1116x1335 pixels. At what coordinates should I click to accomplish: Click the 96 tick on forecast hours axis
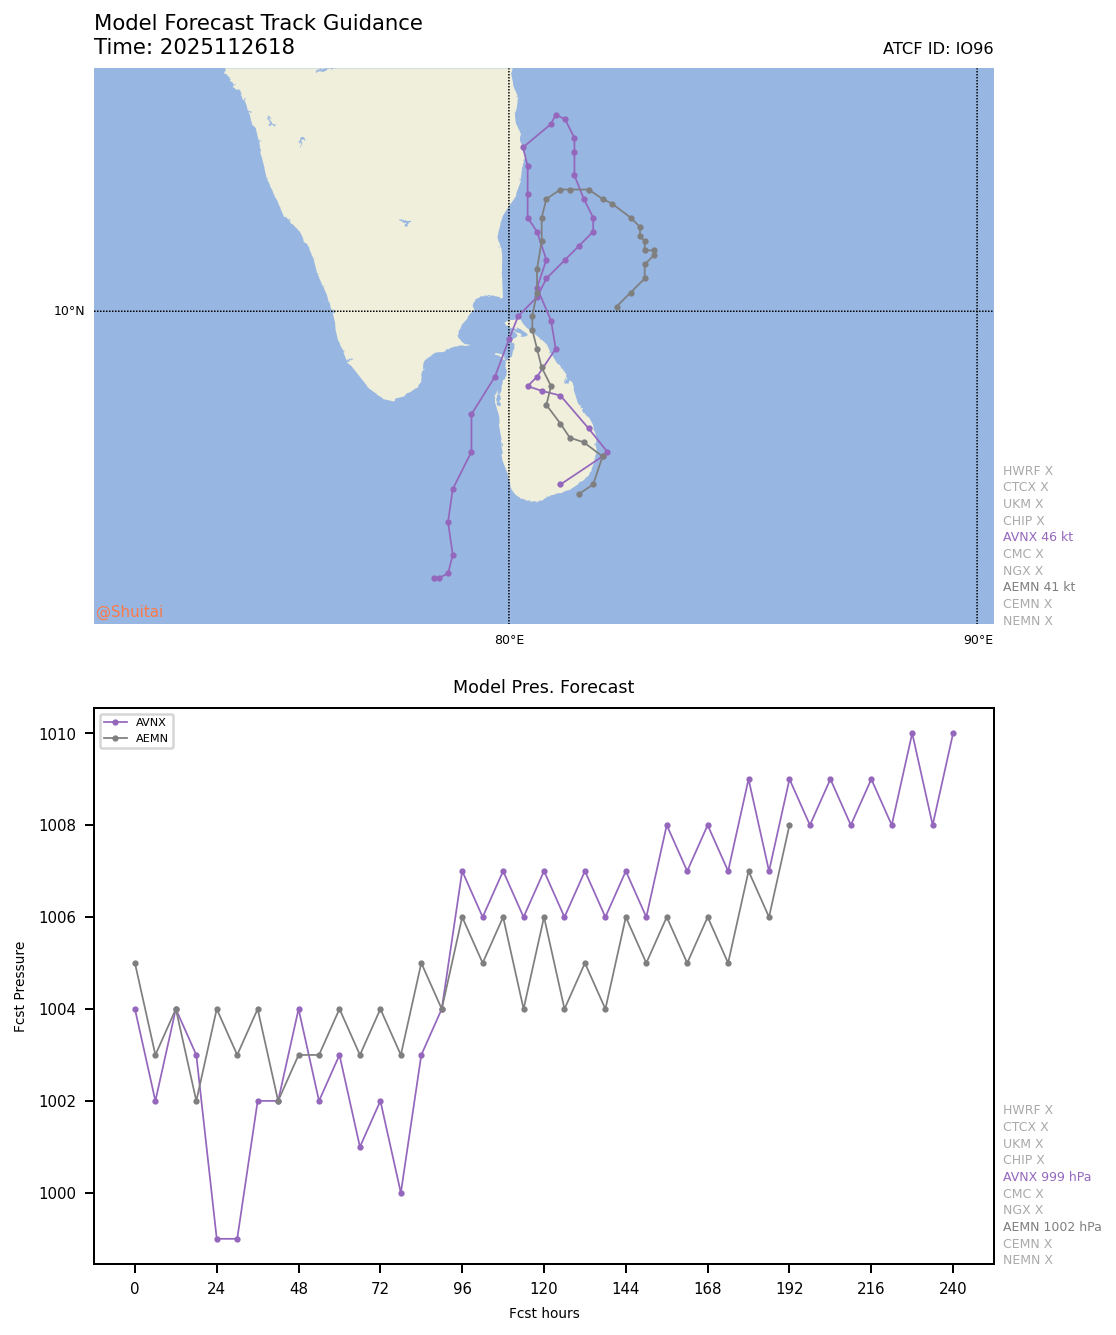click(462, 1289)
